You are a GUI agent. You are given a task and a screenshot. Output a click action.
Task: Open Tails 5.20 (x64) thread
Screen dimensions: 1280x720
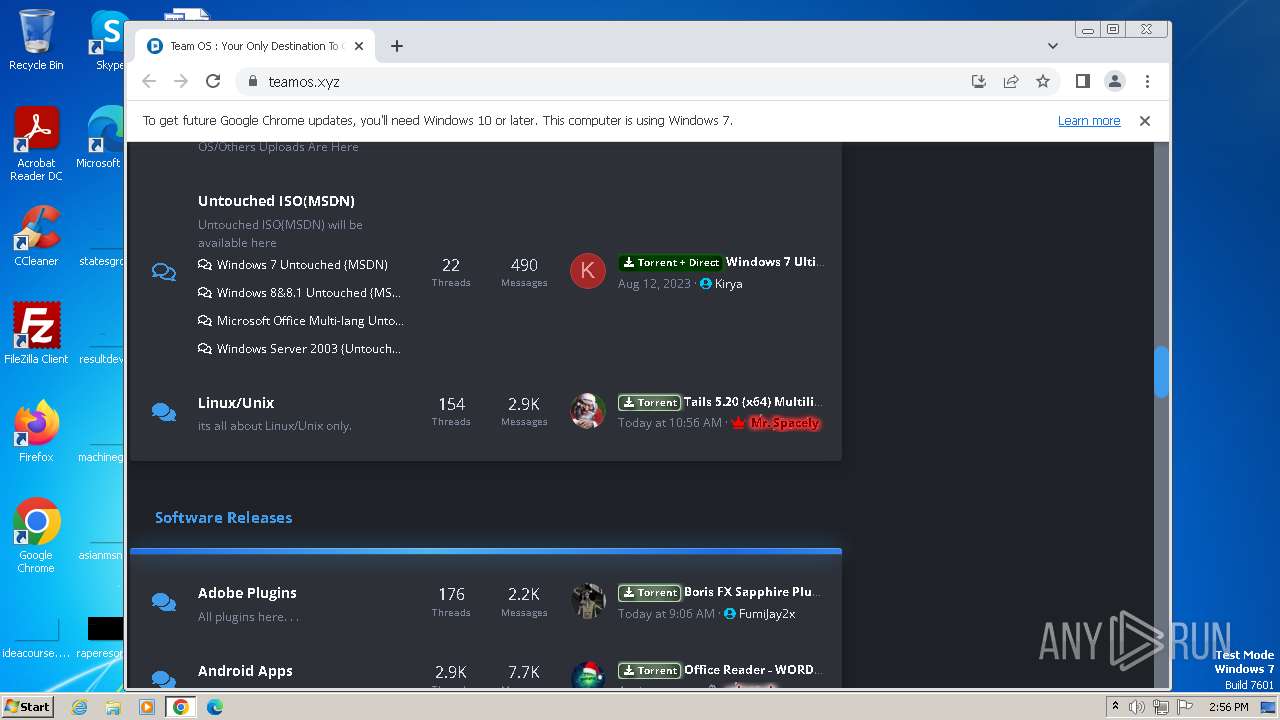752,402
